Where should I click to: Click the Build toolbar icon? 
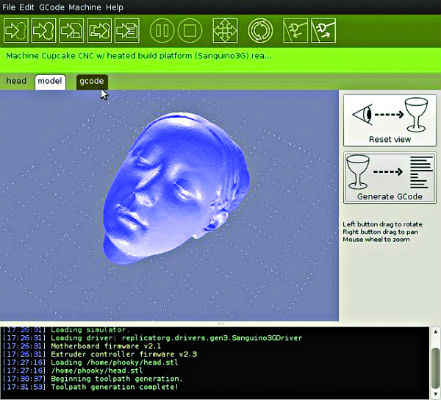pyautogui.click(x=44, y=31)
